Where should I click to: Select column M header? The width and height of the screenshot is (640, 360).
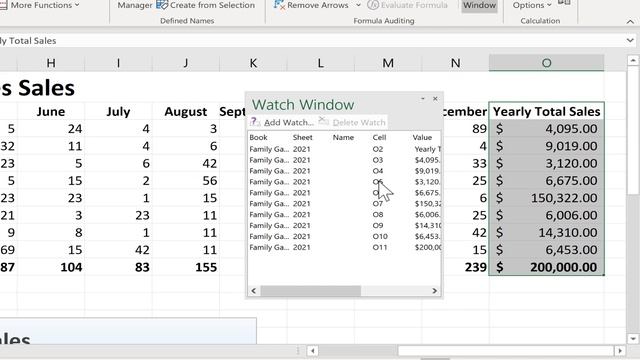388,63
